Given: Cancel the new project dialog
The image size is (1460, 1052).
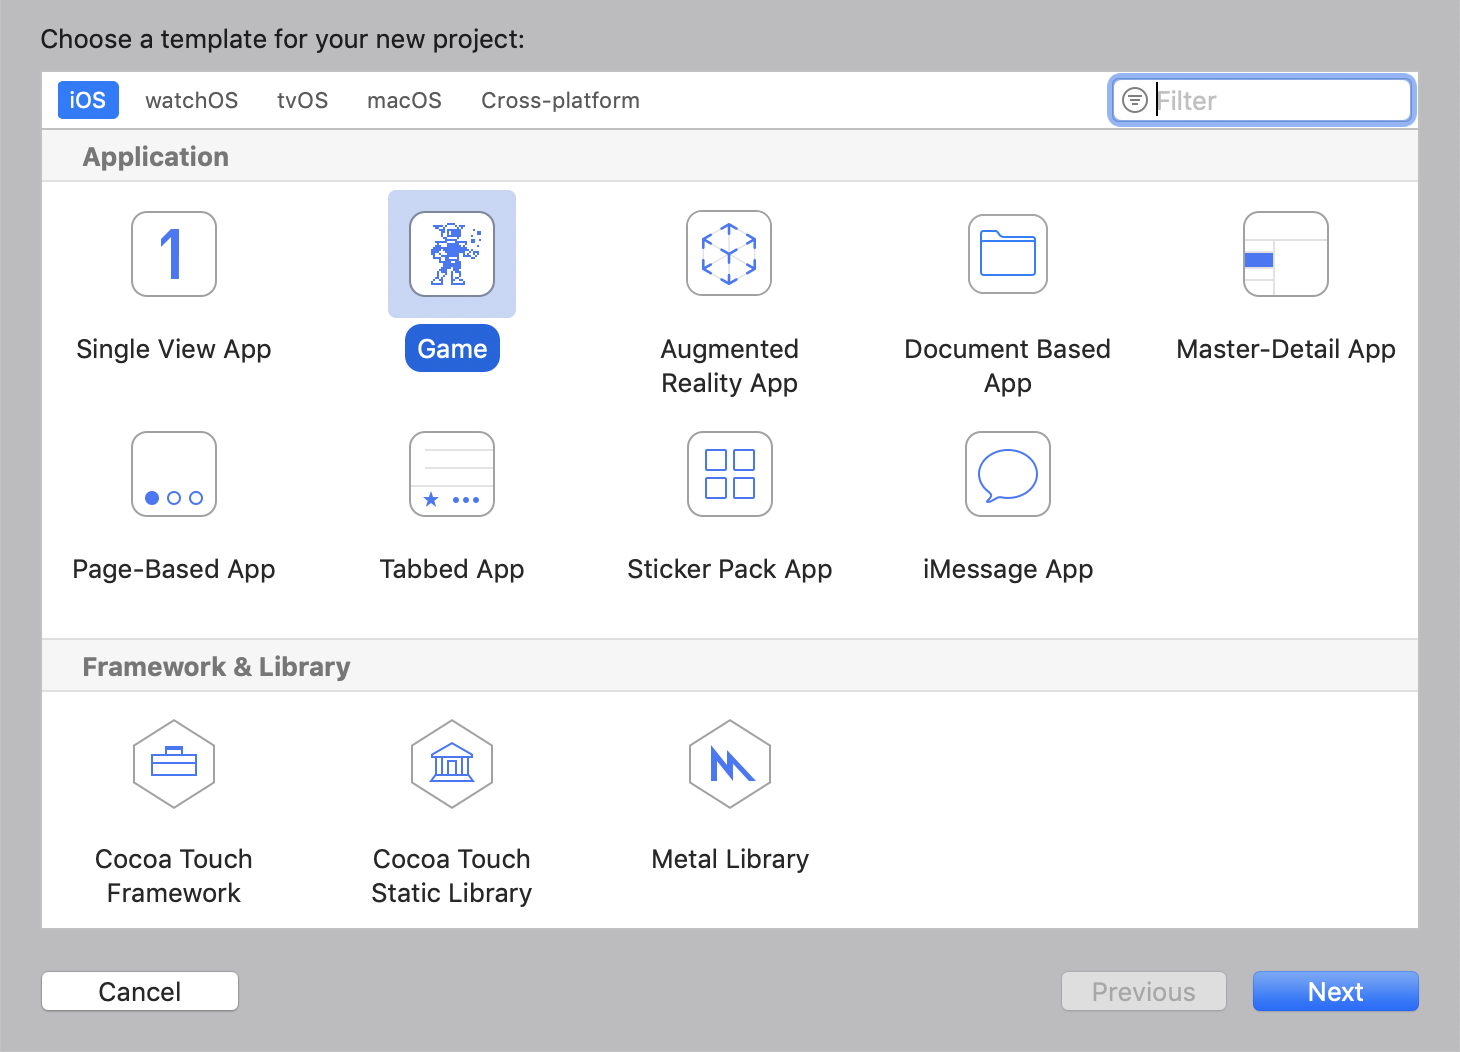Looking at the screenshot, I should (x=139, y=991).
